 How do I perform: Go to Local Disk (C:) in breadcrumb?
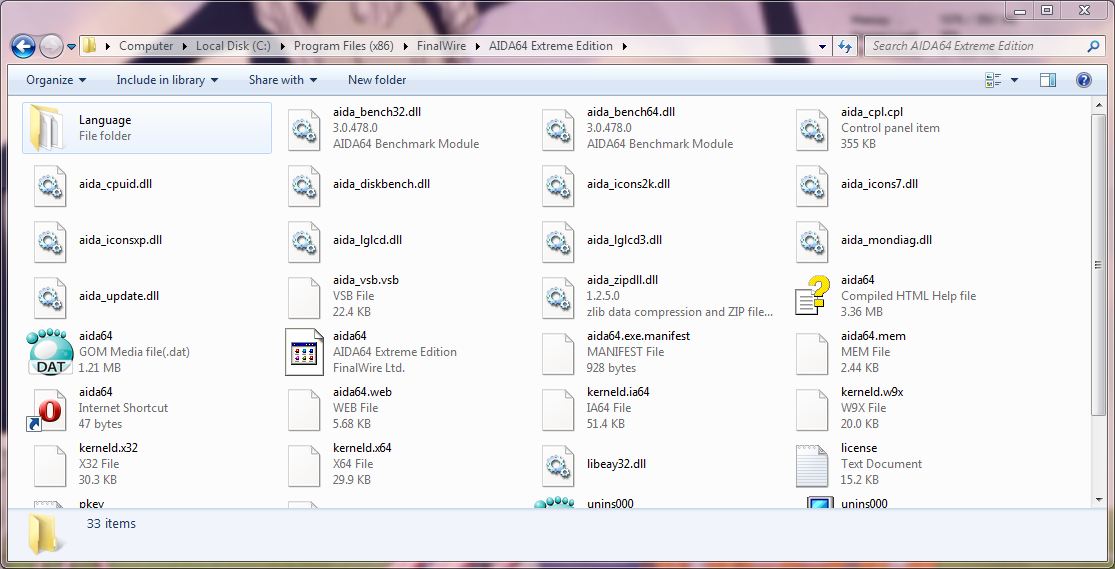coord(233,46)
